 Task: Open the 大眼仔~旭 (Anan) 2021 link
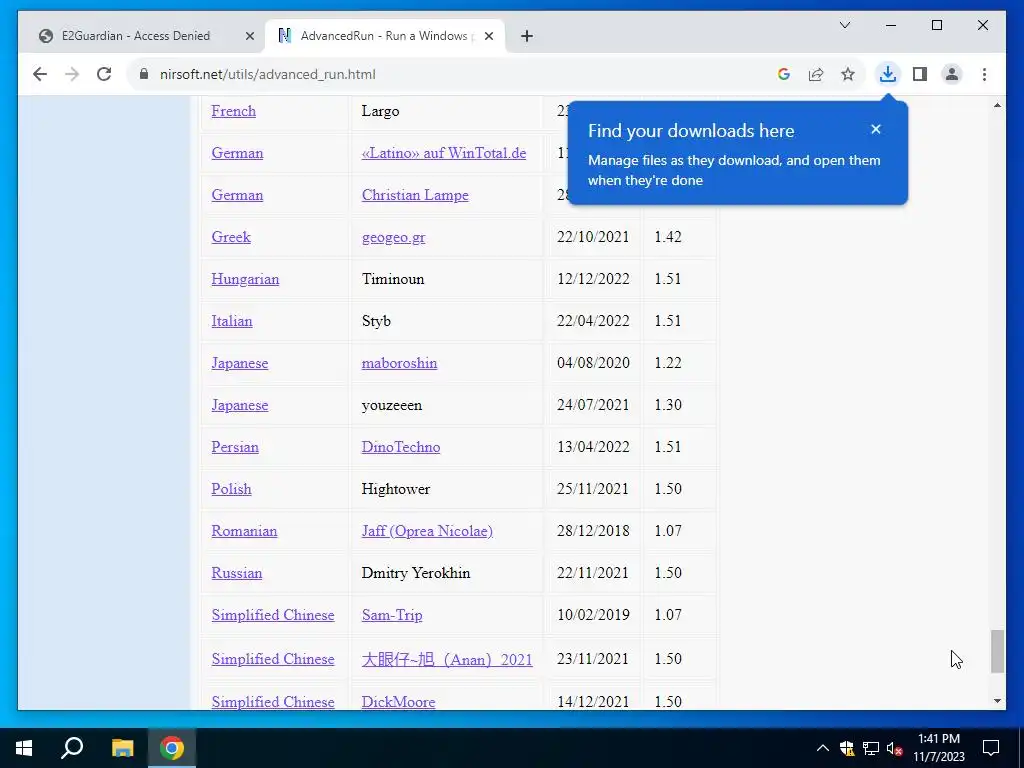(447, 659)
